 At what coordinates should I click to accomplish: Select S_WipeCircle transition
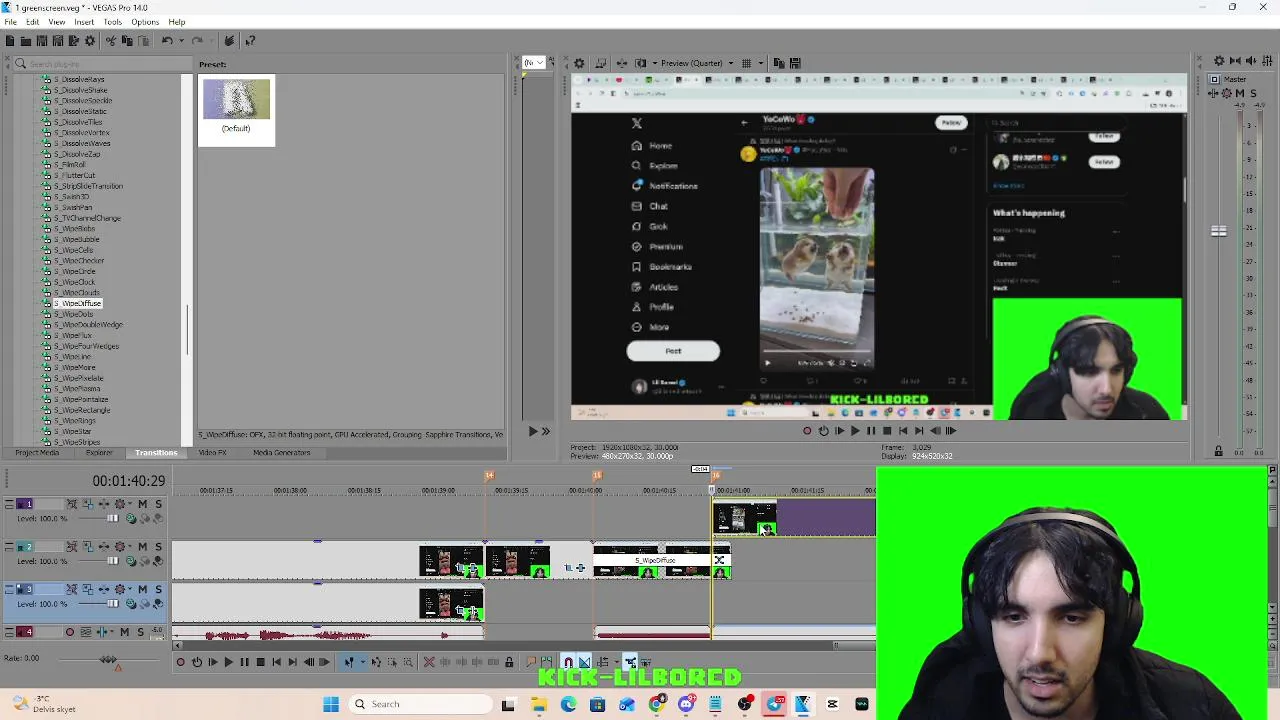pos(76,271)
